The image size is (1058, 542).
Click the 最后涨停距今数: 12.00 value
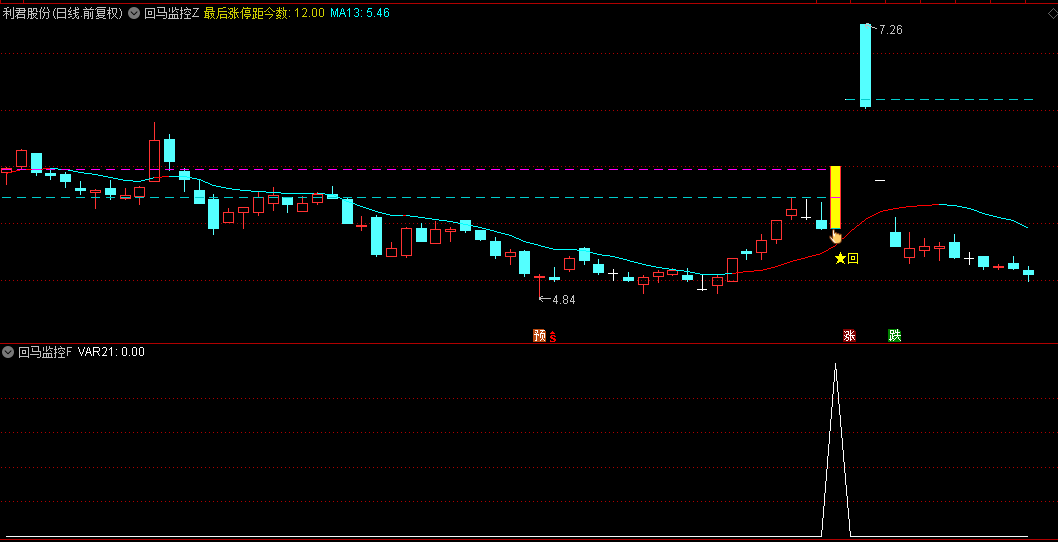point(264,13)
